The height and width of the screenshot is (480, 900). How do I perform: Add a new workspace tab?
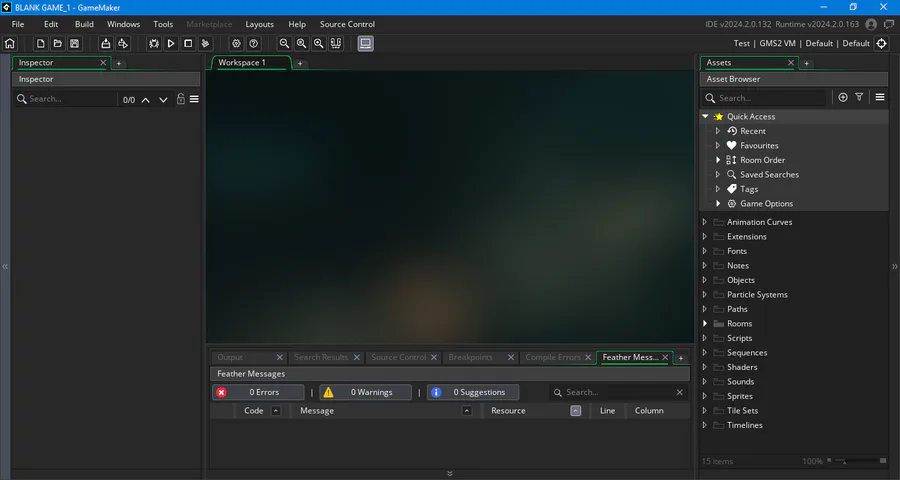[x=300, y=64]
